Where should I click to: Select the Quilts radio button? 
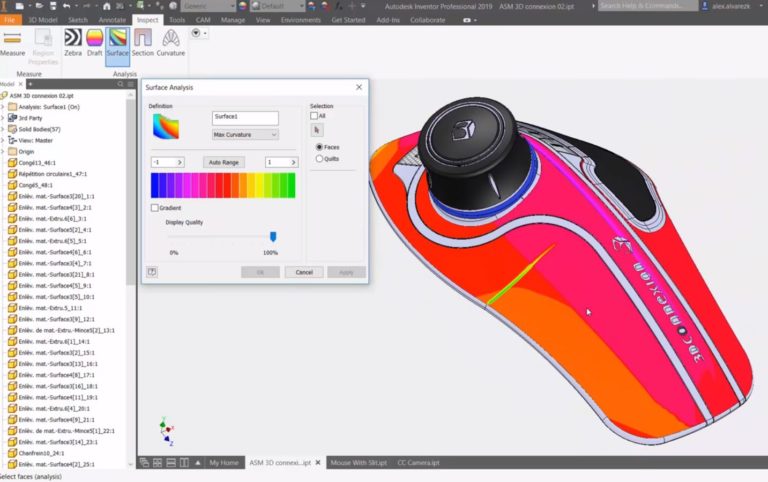pos(319,158)
